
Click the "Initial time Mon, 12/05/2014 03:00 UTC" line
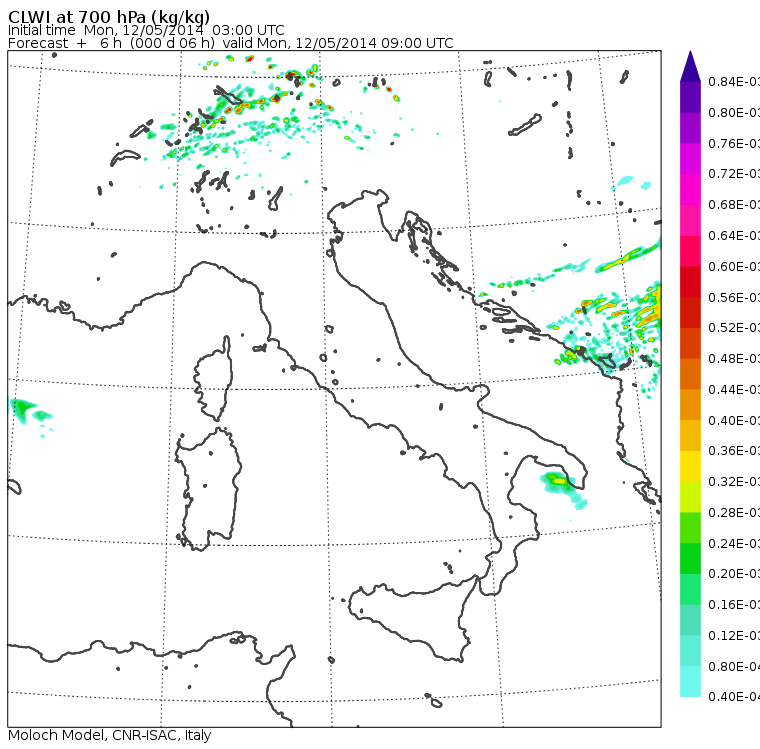[x=146, y=30]
